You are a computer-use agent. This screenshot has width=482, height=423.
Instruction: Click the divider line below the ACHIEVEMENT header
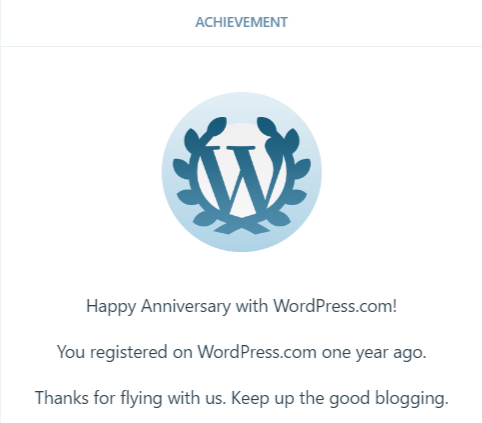241,46
